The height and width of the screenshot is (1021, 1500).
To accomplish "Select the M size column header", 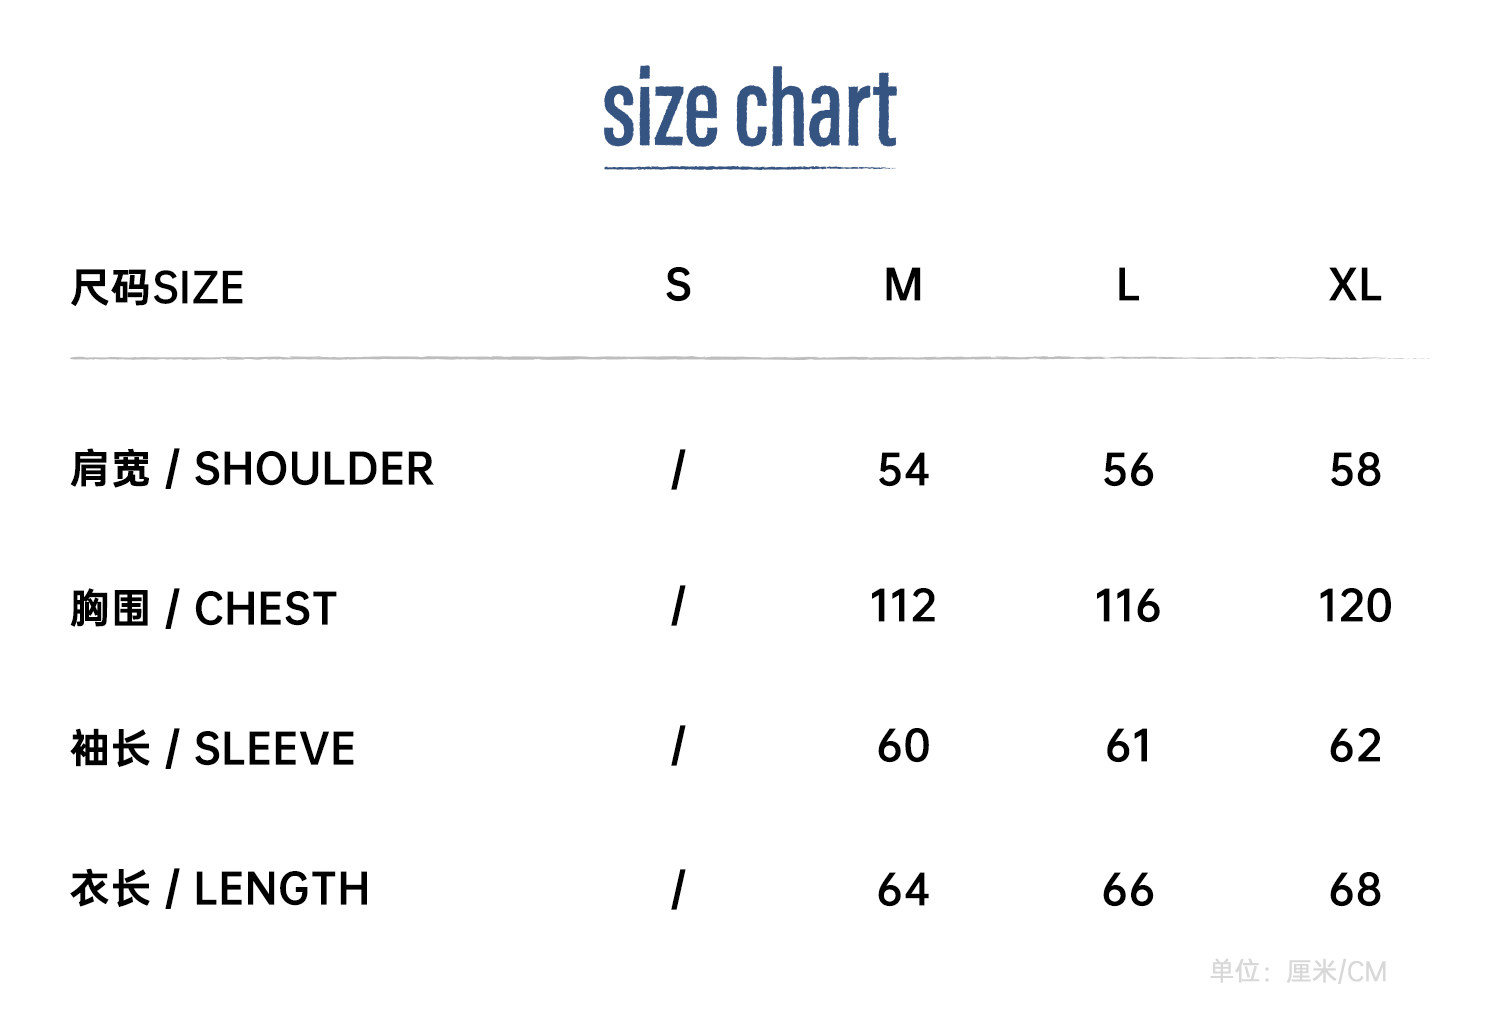I will (x=903, y=286).
